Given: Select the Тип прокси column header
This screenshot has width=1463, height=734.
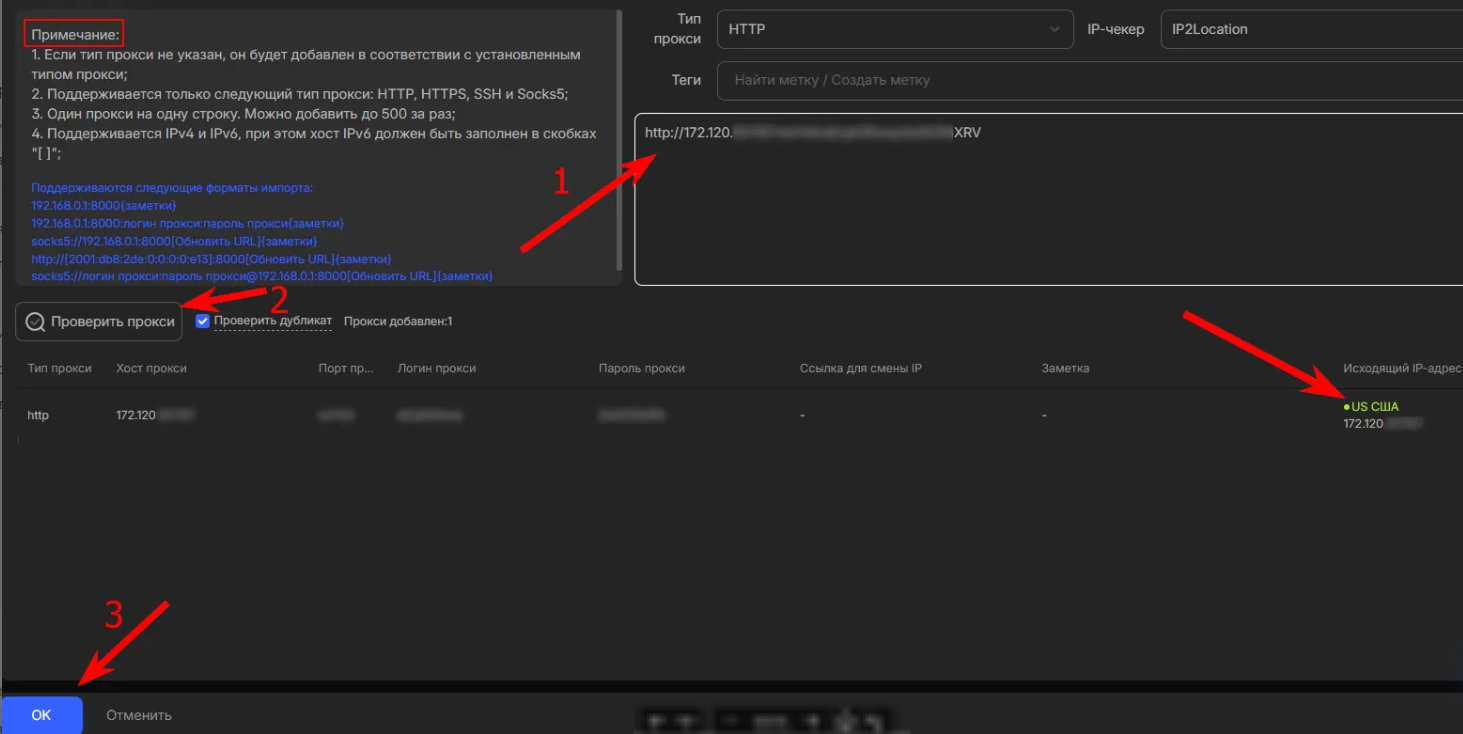Looking at the screenshot, I should click(x=59, y=368).
